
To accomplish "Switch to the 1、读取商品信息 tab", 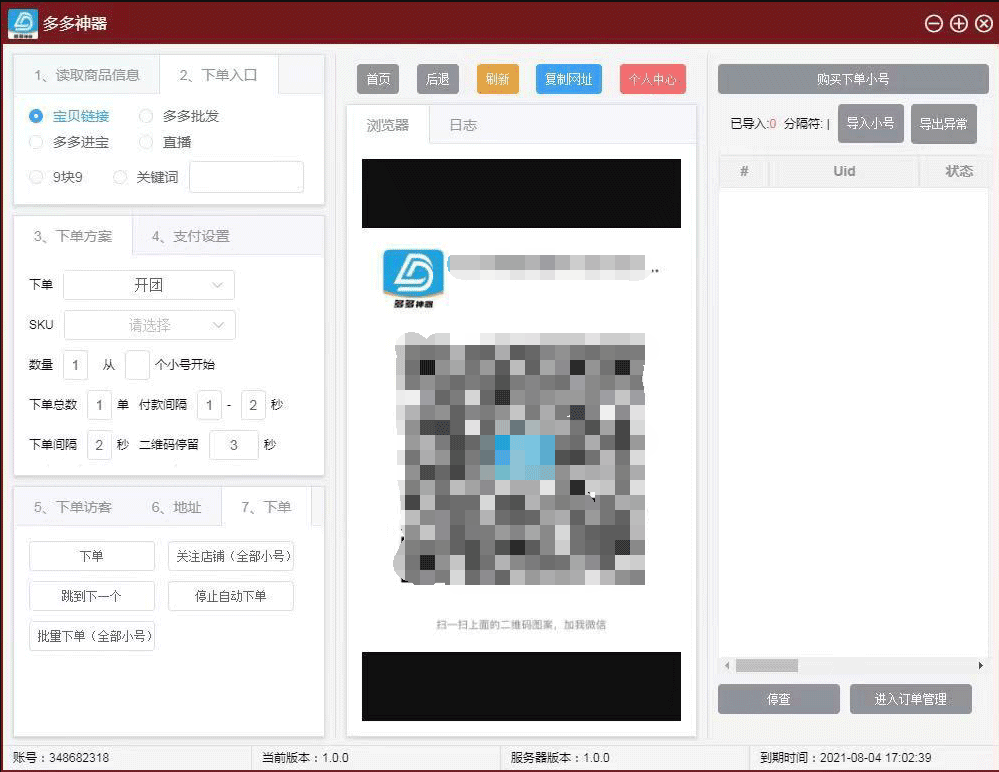I will (x=87, y=75).
